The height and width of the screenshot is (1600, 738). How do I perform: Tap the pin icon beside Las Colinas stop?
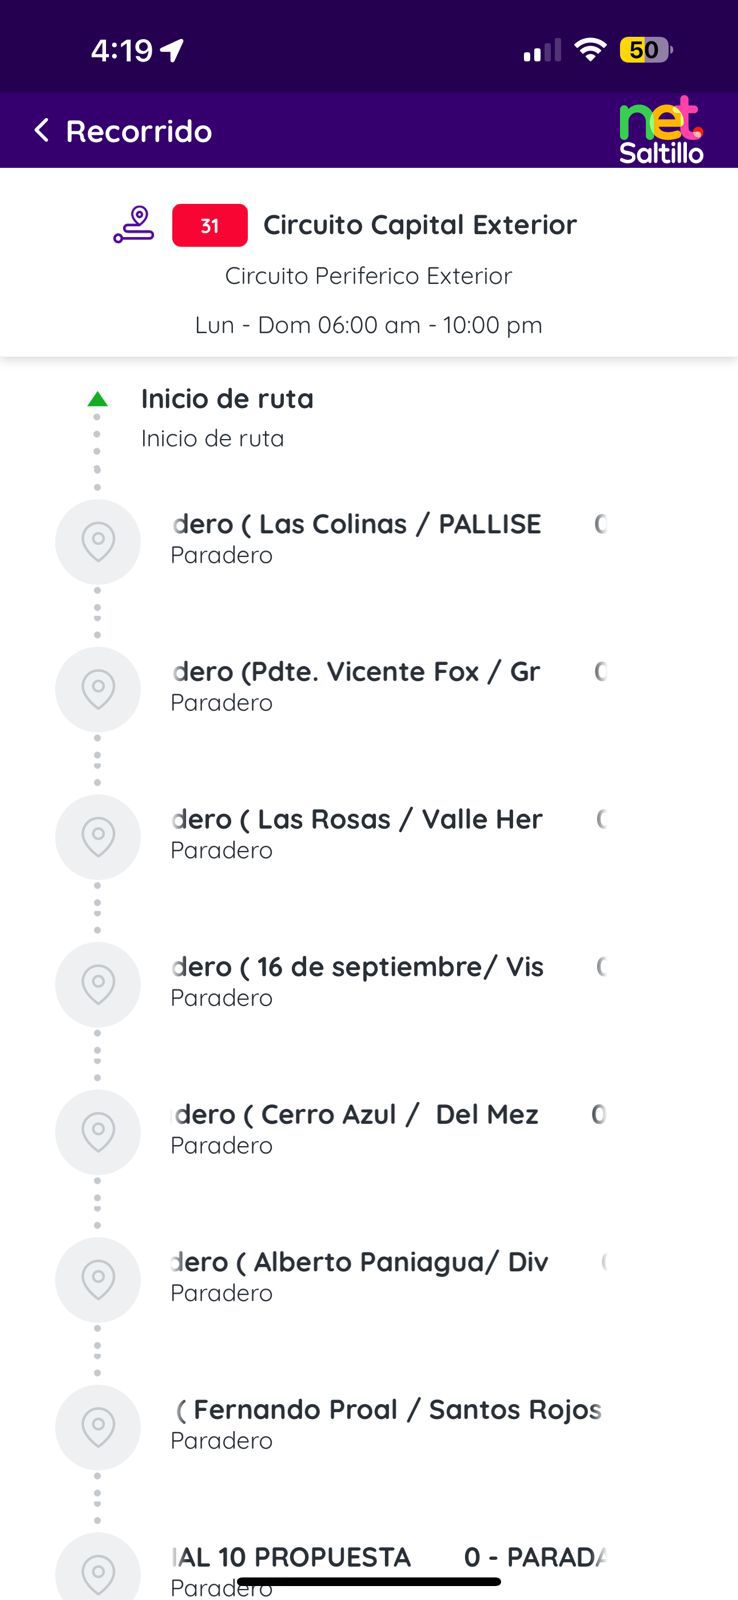(98, 542)
